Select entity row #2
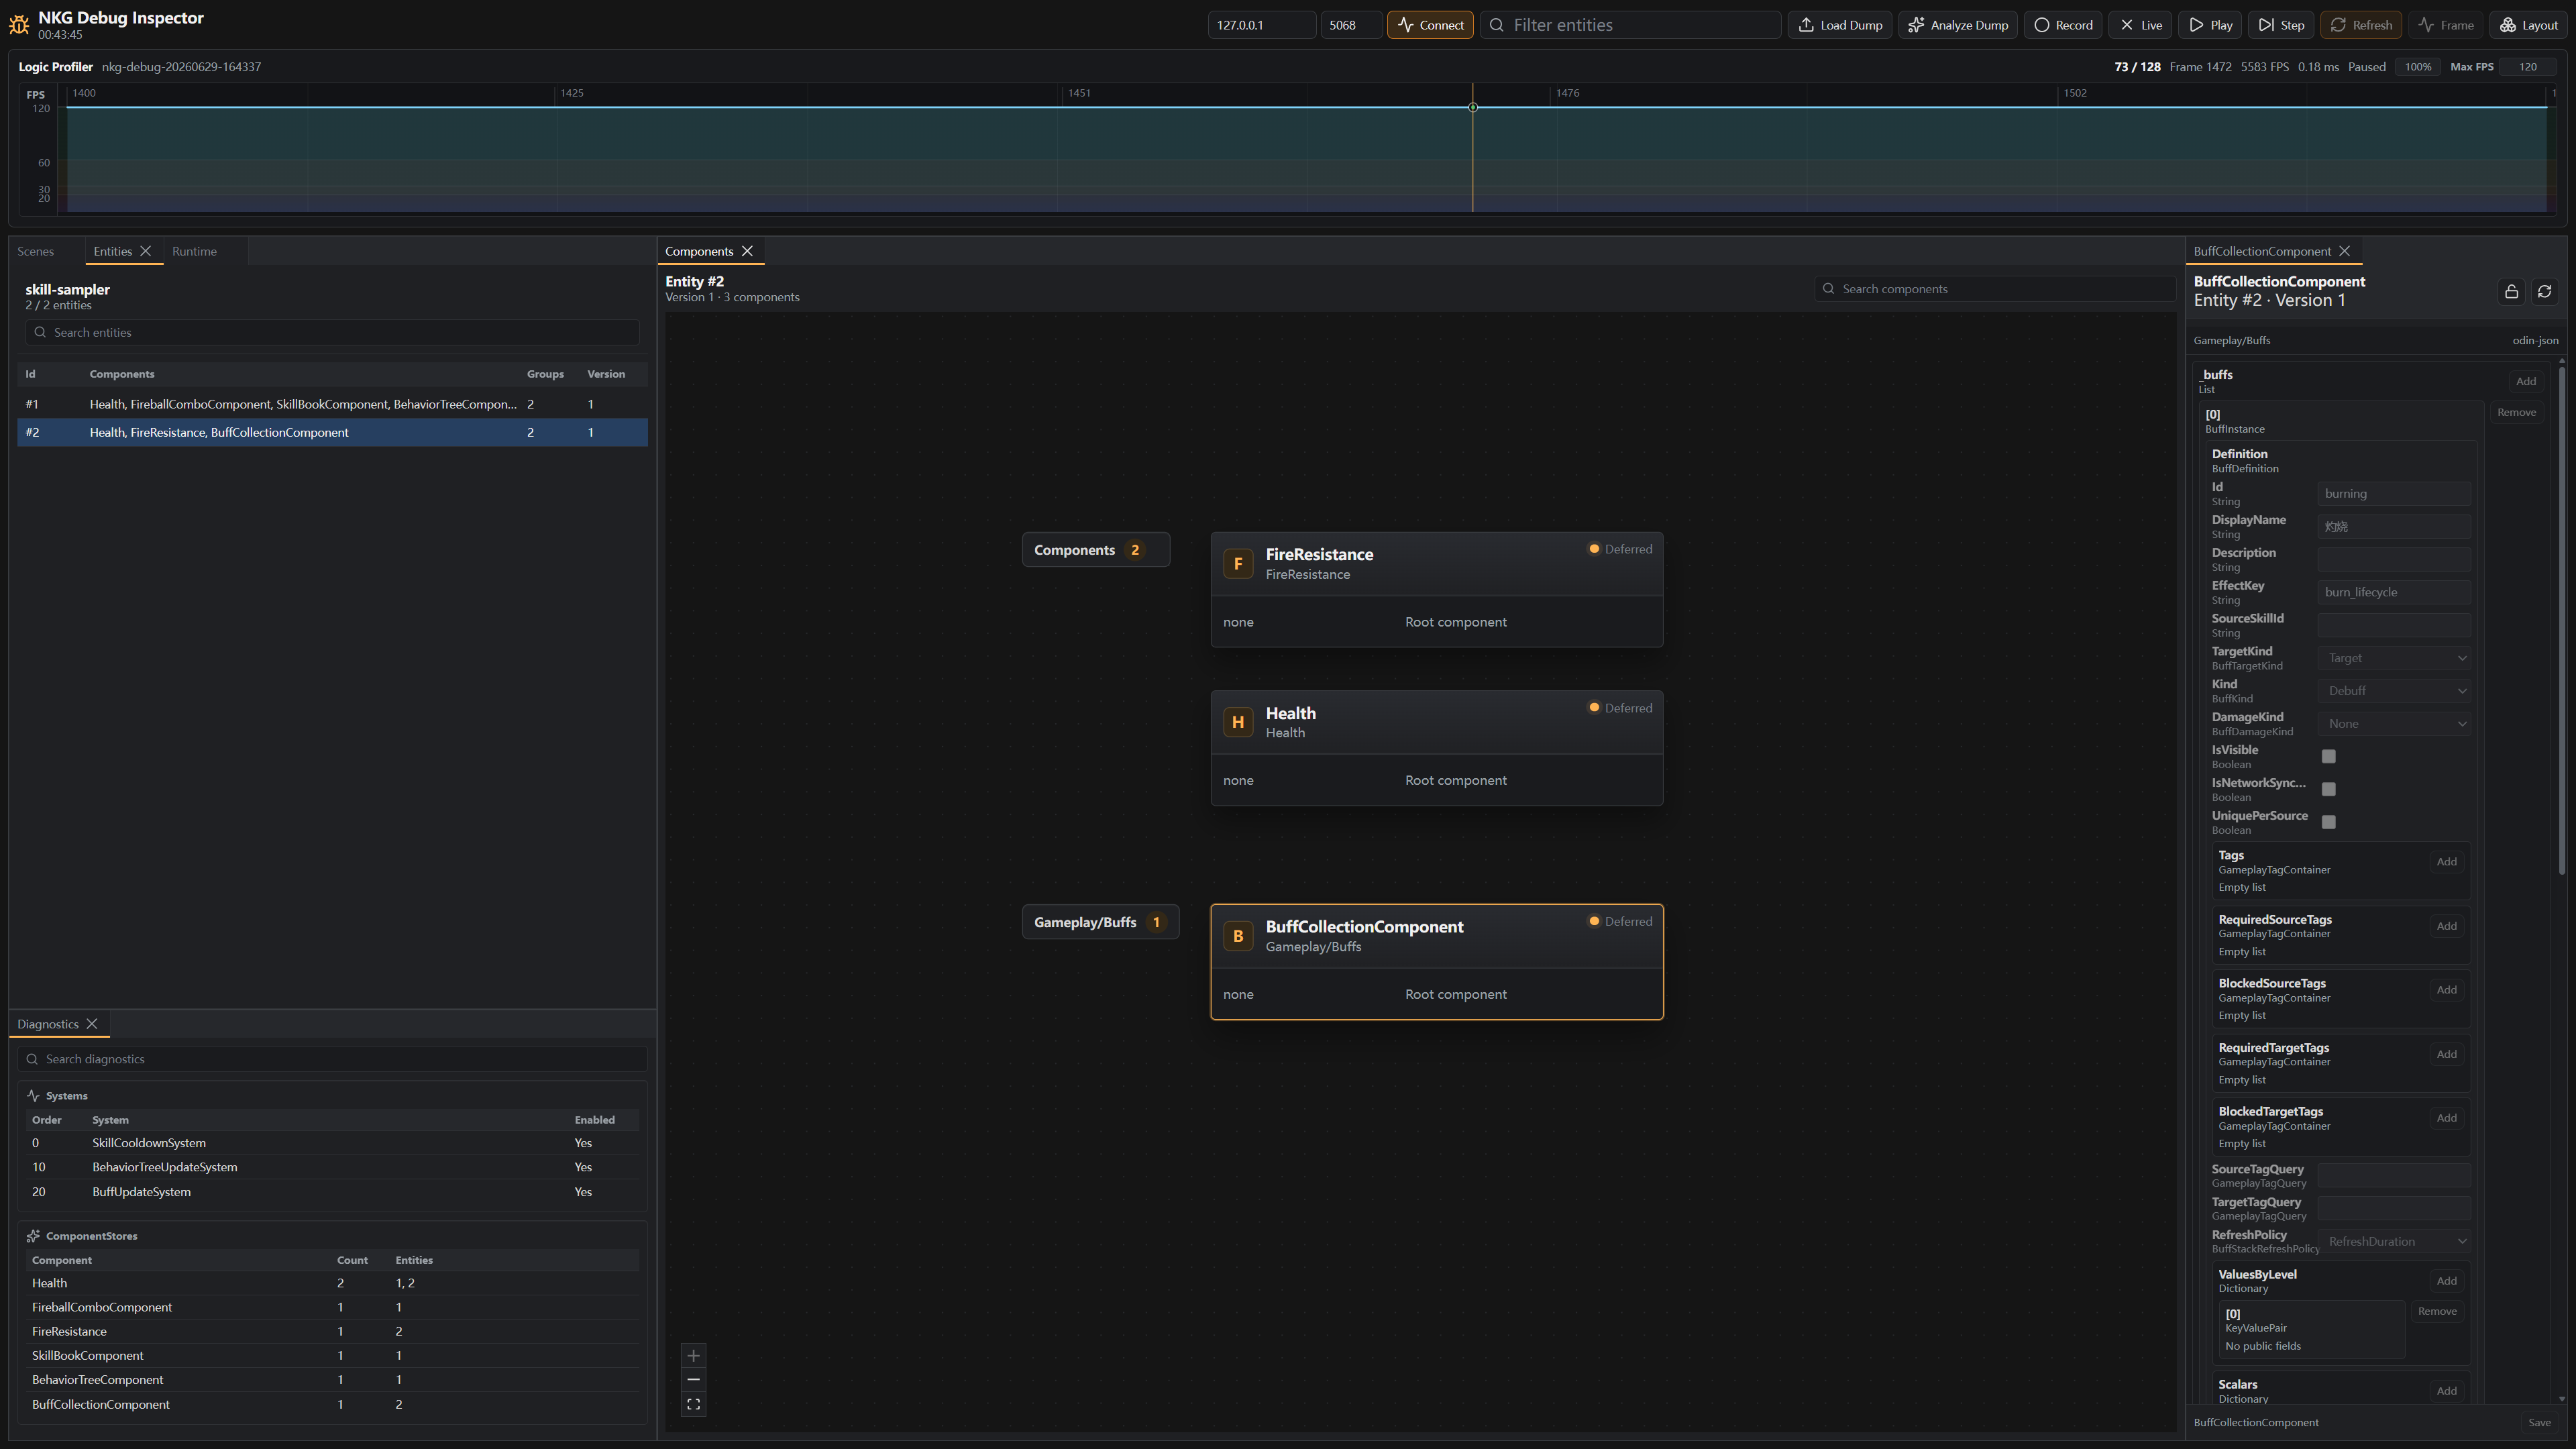Image resolution: width=2576 pixels, height=1449 pixels. click(332, 432)
